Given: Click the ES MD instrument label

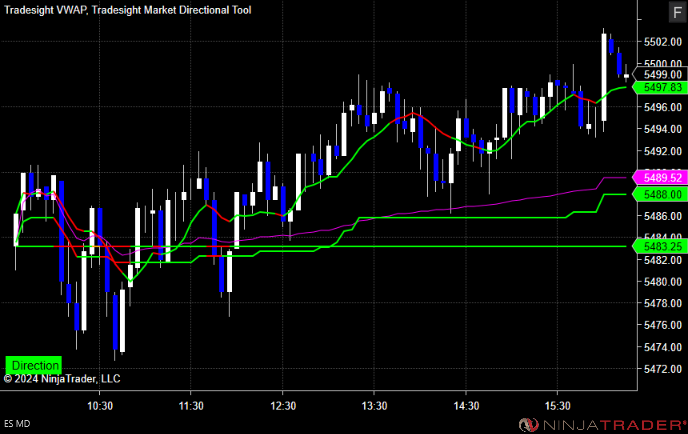Looking at the screenshot, I should [x=17, y=424].
